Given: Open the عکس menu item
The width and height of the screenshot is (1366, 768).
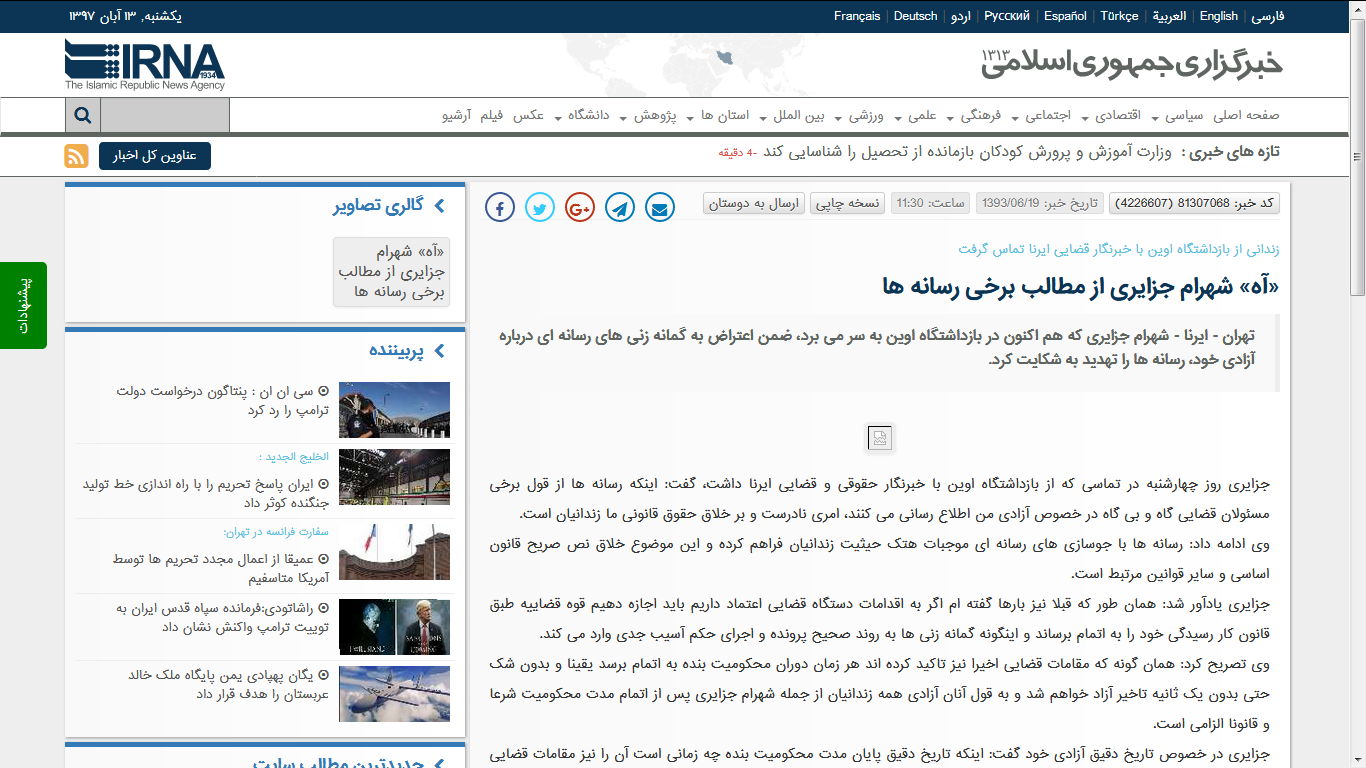Looking at the screenshot, I should pyautogui.click(x=528, y=115).
